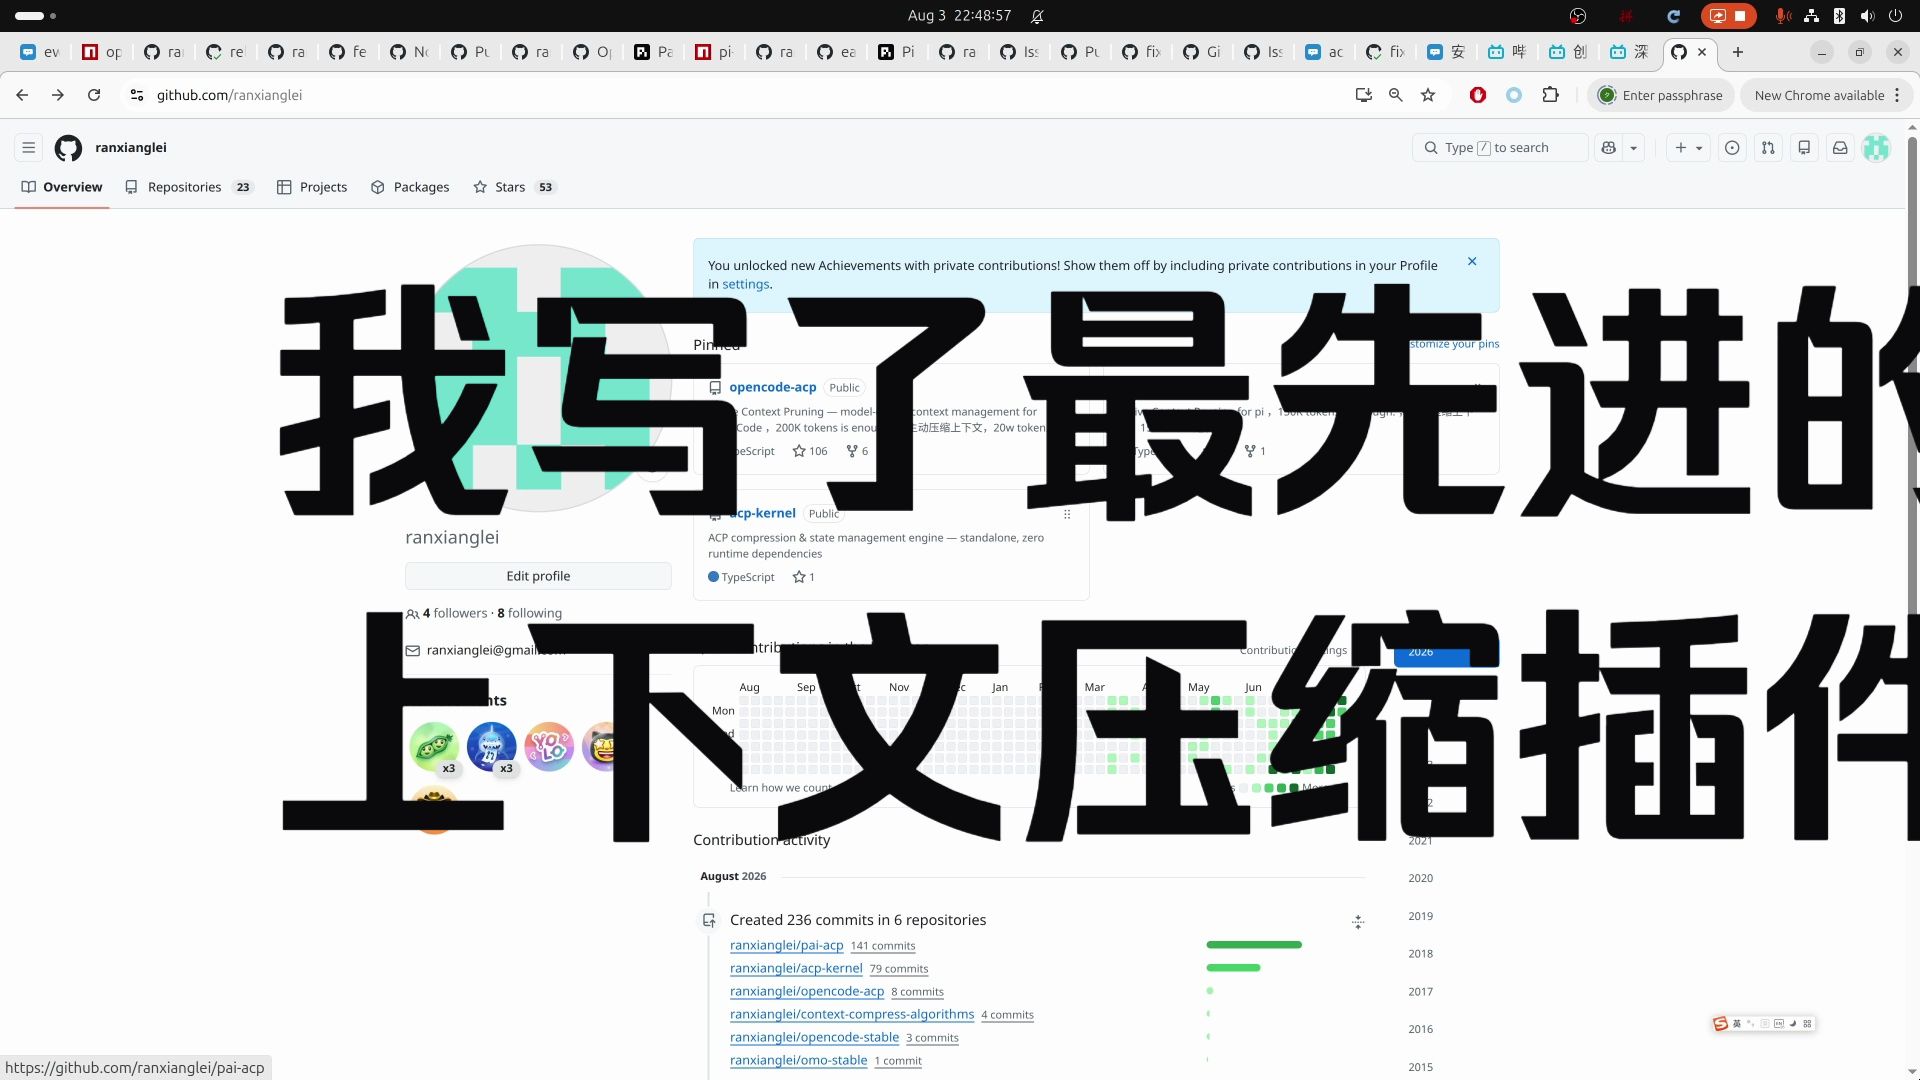Viewport: 1920px width, 1080px height.
Task: Open the Pull Shark achievement badge
Action: click(x=492, y=746)
